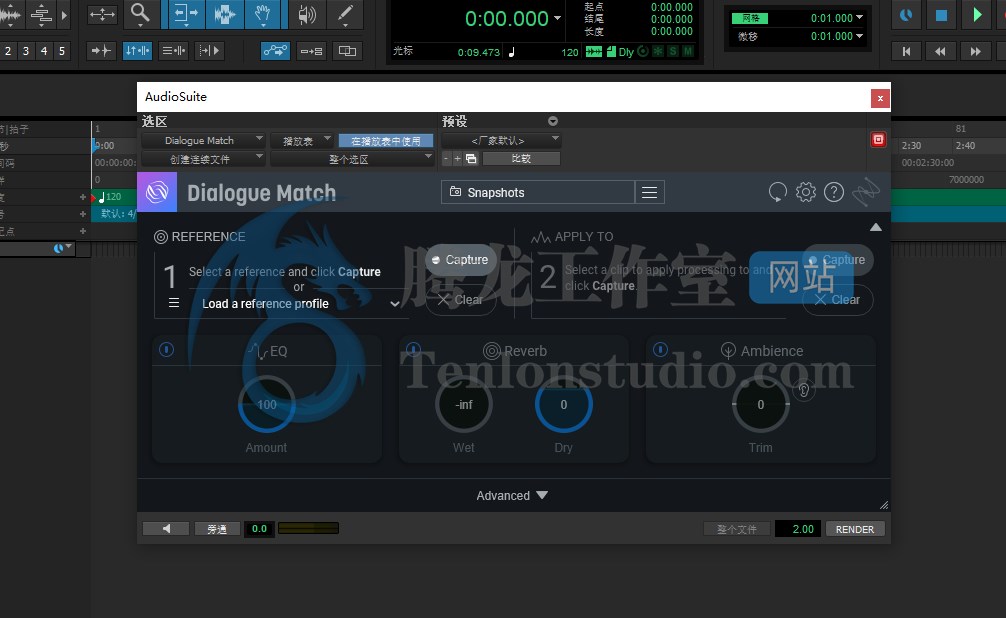This screenshot has width=1006, height=618.
Task: Click Return to Zero transport button
Action: tap(906, 51)
